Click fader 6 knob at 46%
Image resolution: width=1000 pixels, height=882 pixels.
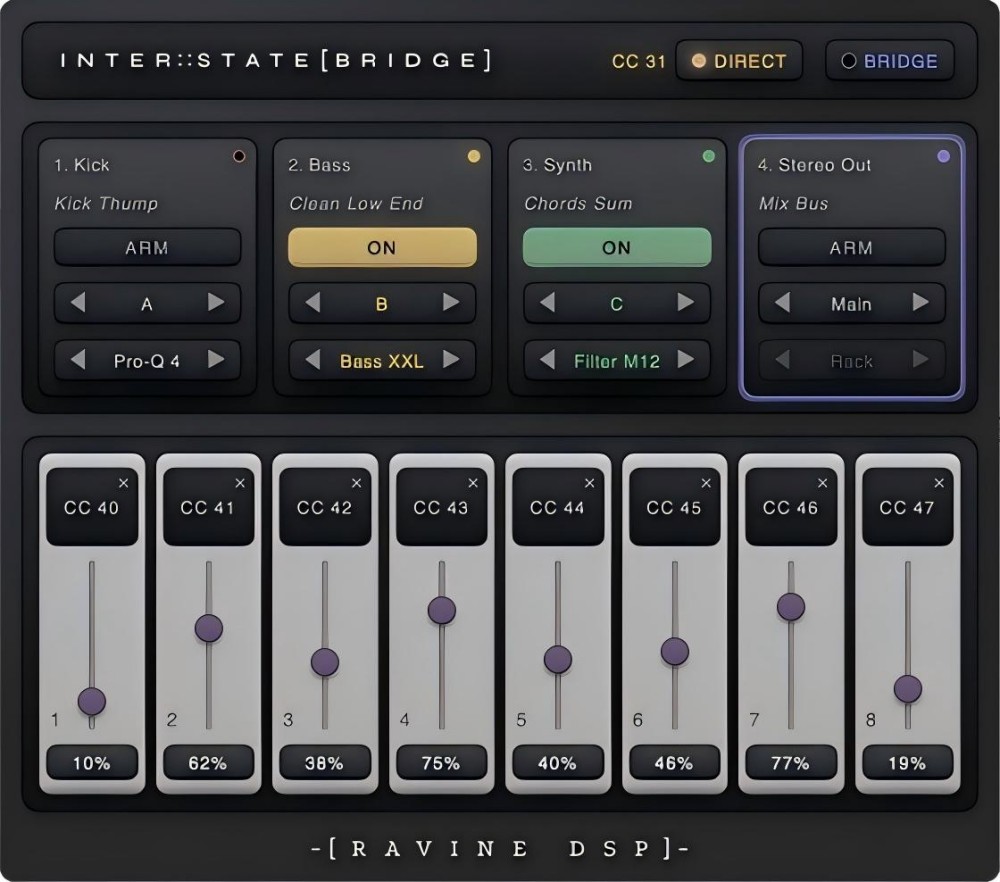point(675,651)
